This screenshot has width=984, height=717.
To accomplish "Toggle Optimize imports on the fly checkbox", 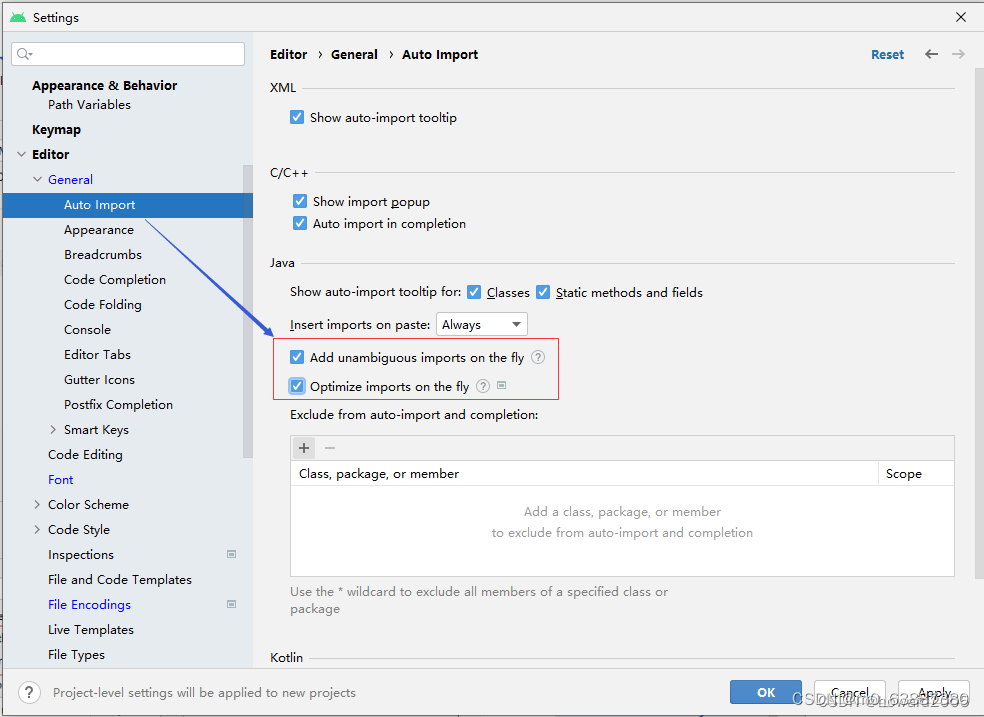I will coord(297,386).
